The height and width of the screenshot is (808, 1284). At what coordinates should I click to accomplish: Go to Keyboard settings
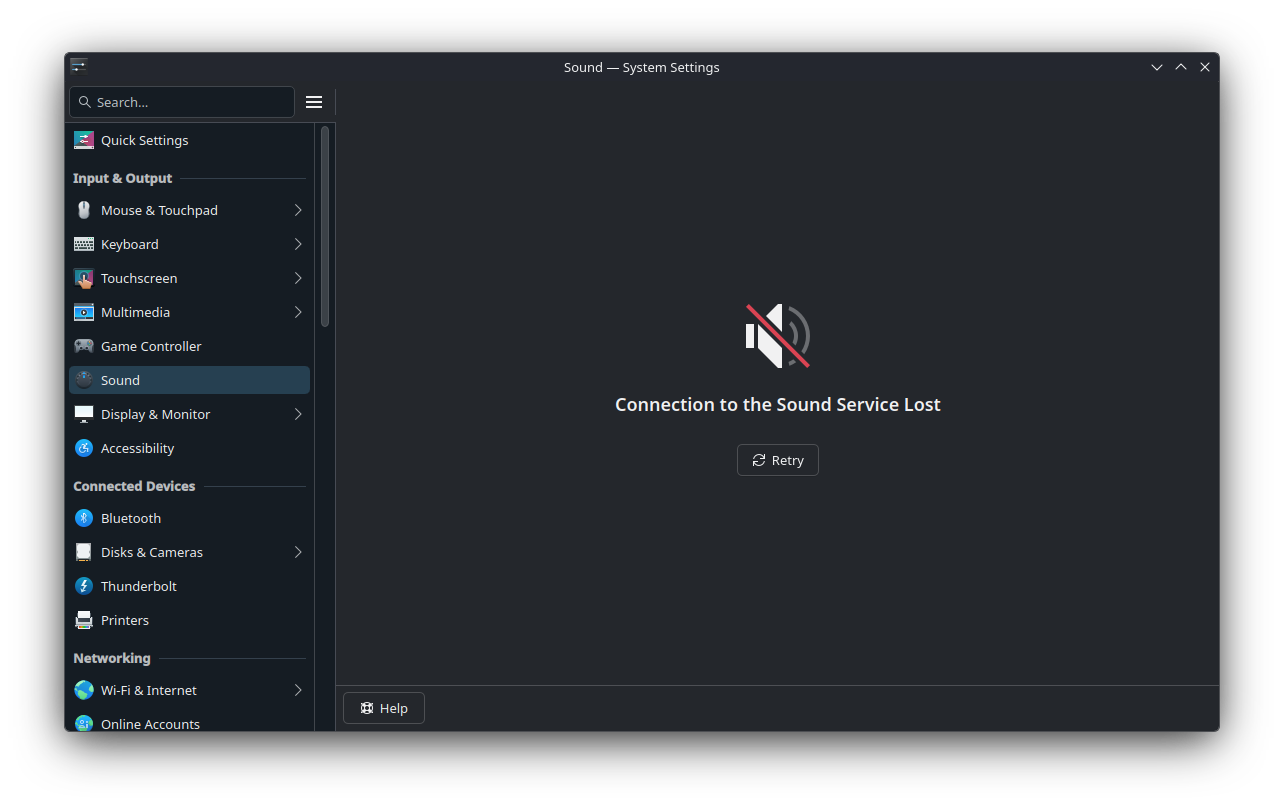[189, 244]
